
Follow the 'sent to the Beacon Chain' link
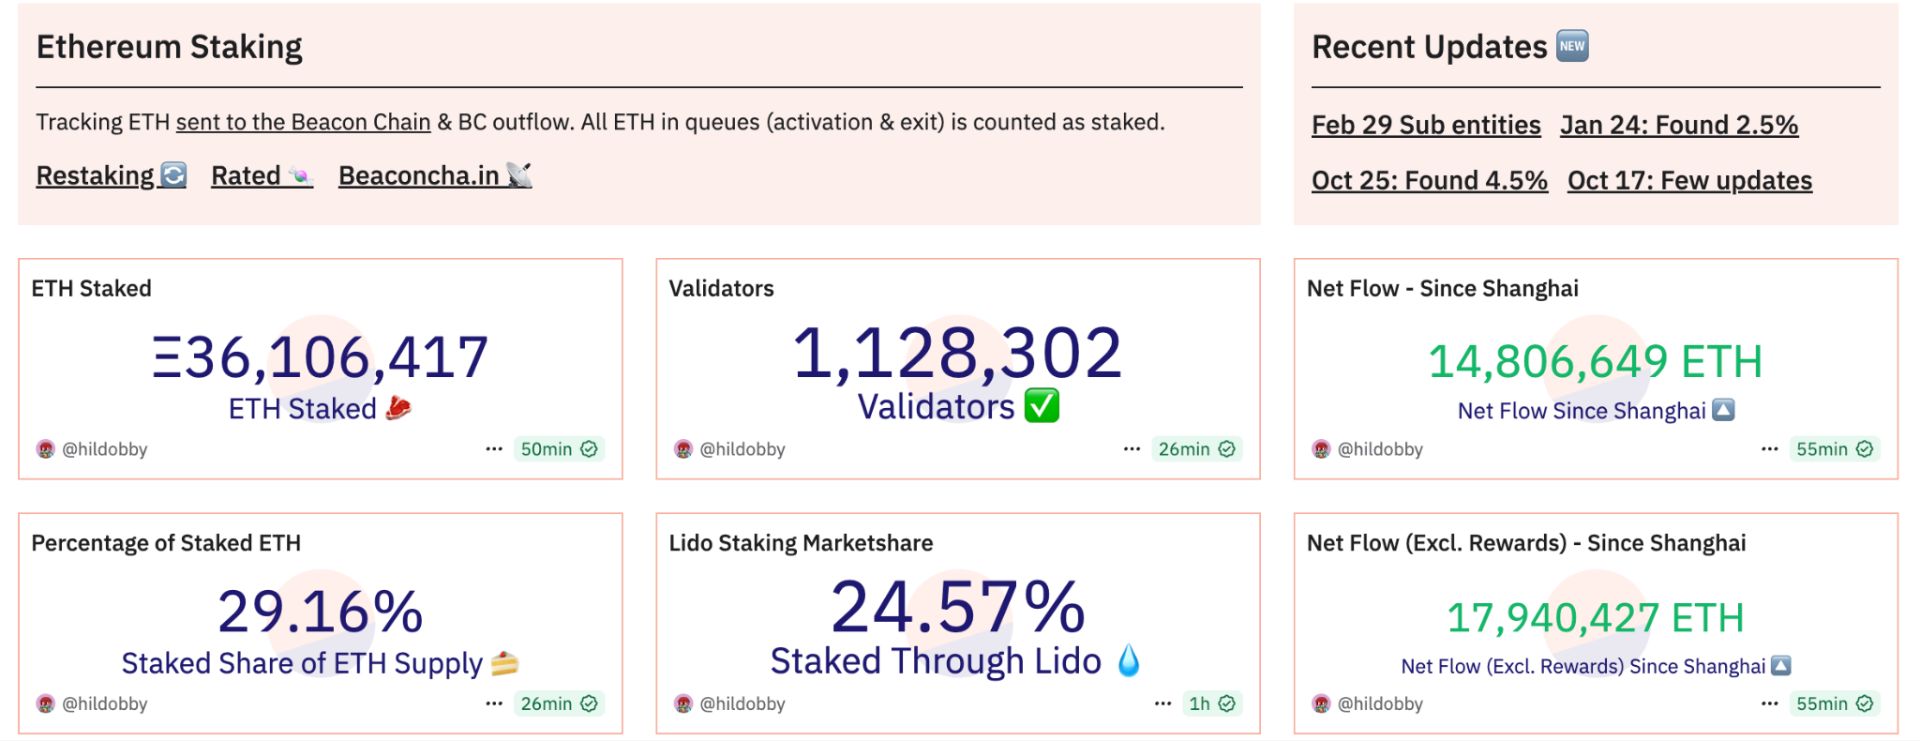[303, 122]
